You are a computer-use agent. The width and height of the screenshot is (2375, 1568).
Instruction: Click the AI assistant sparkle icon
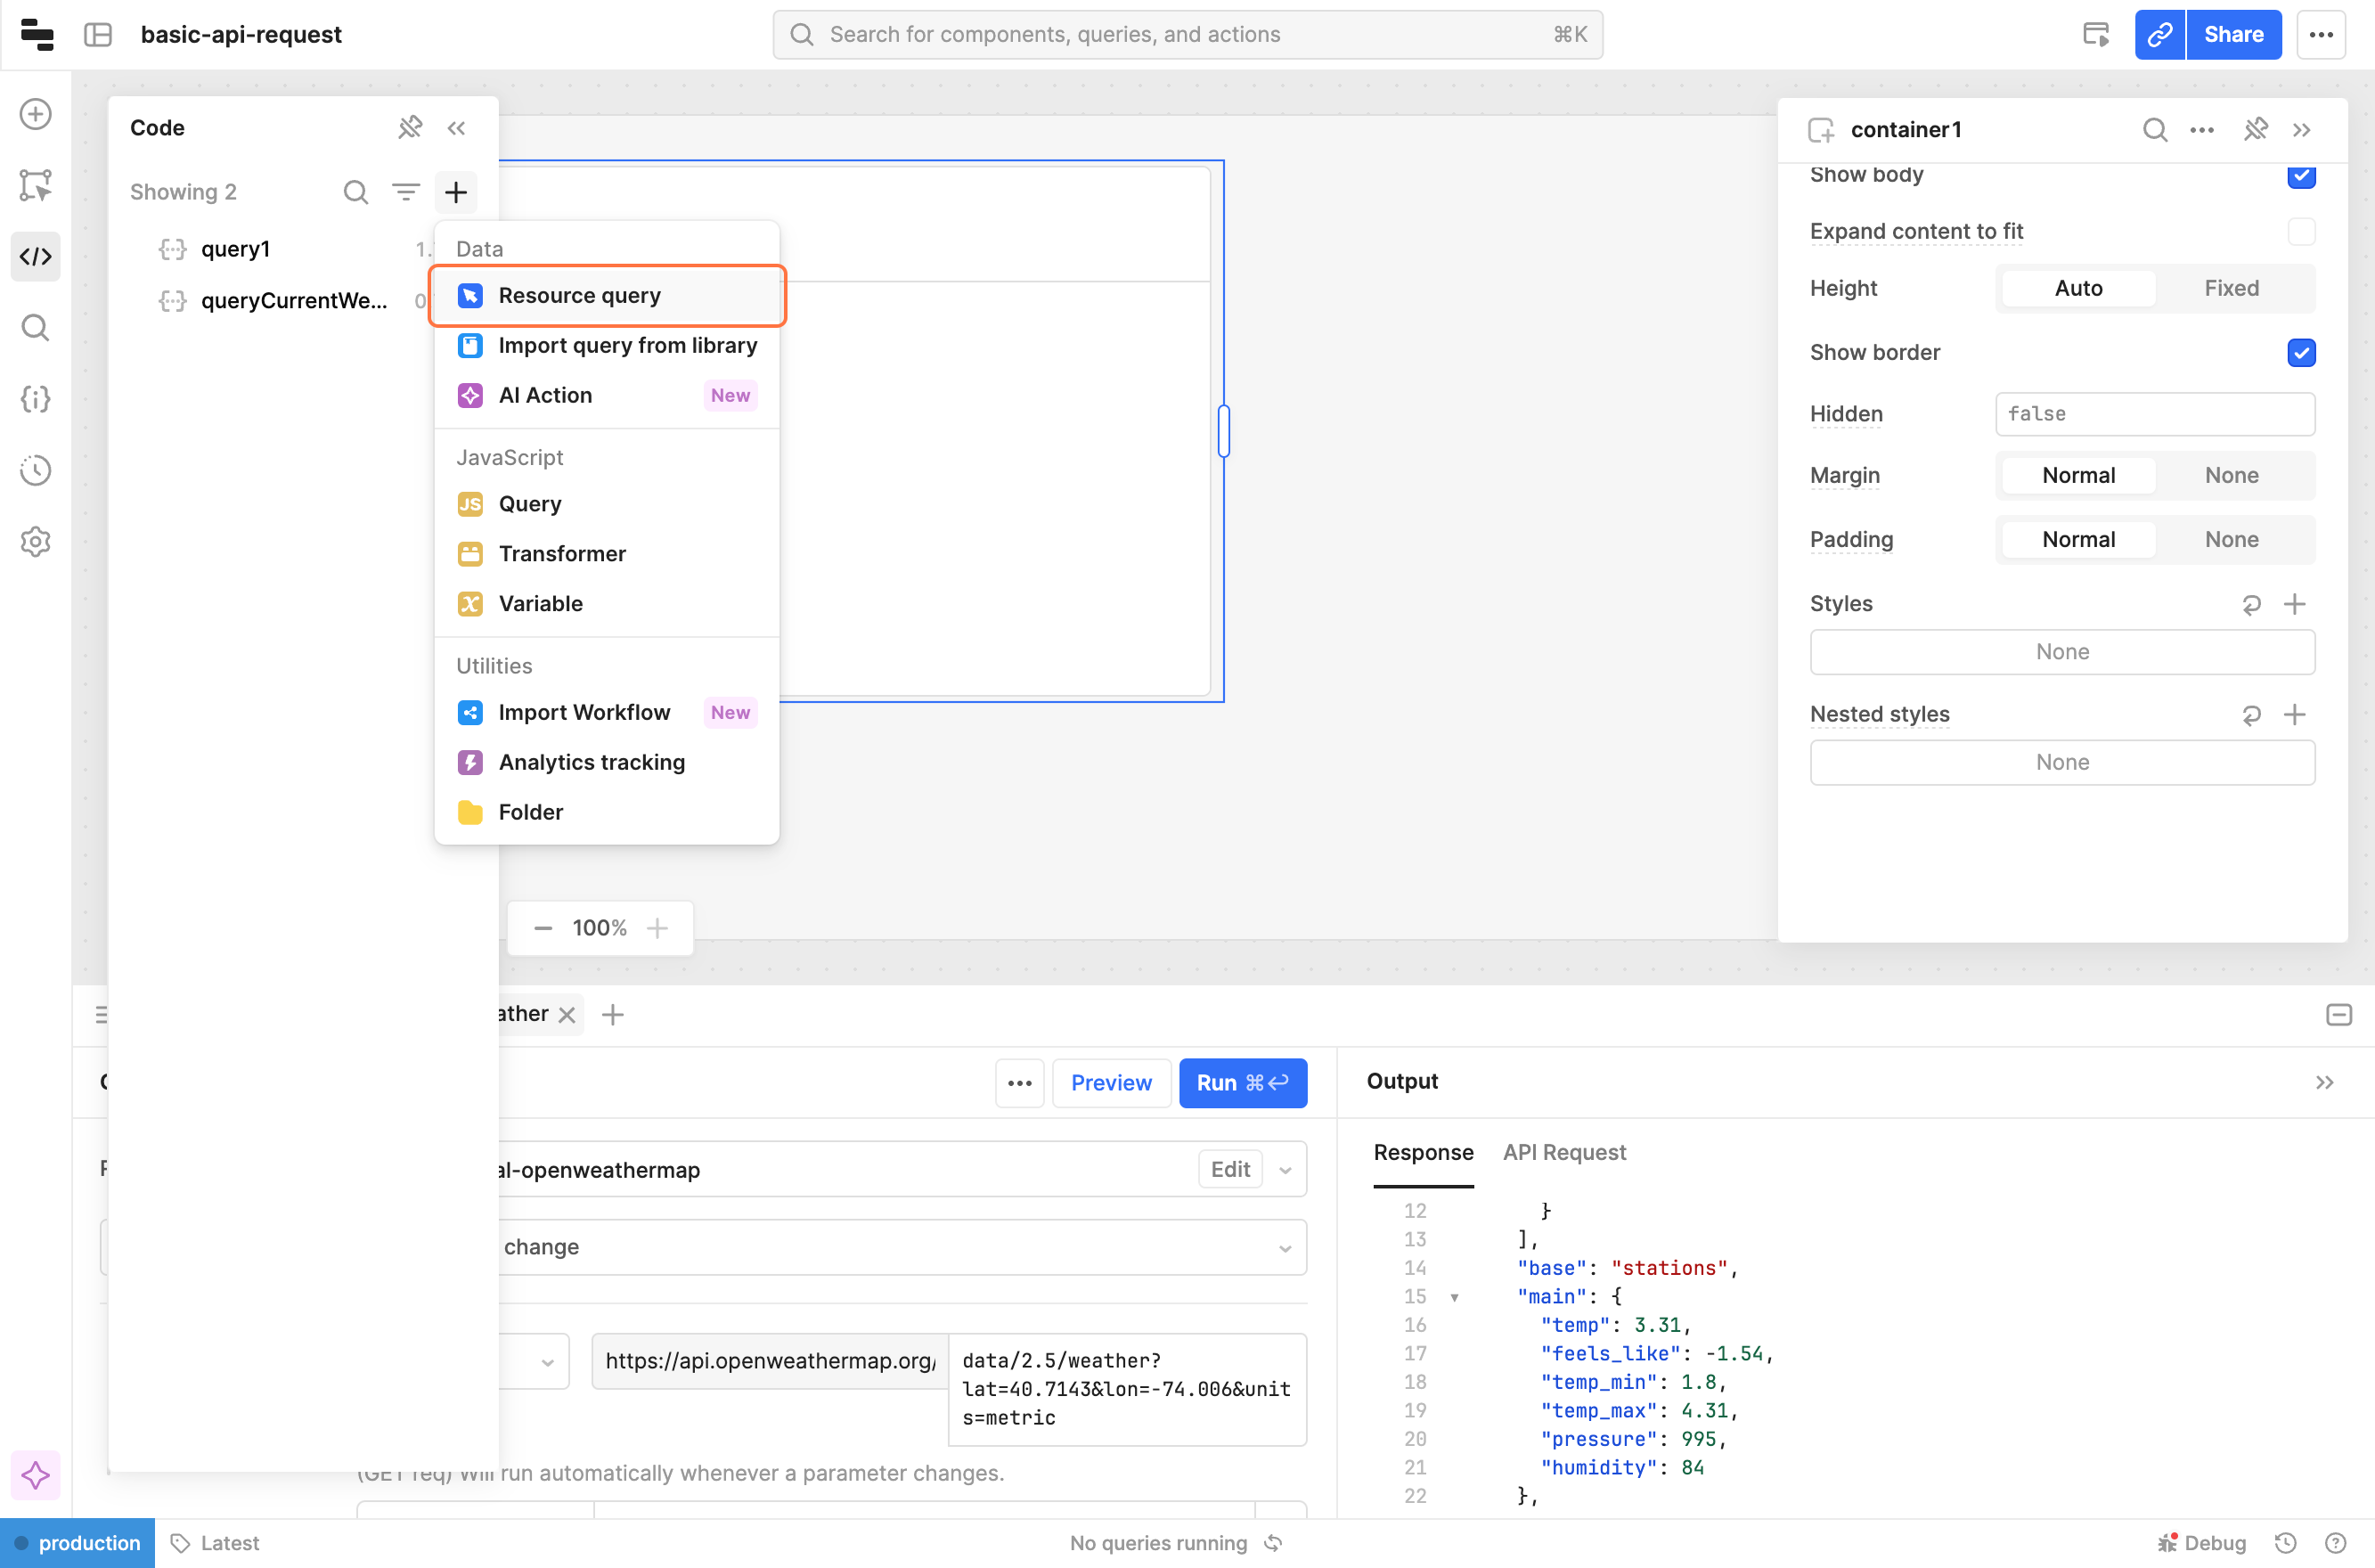(x=35, y=1474)
